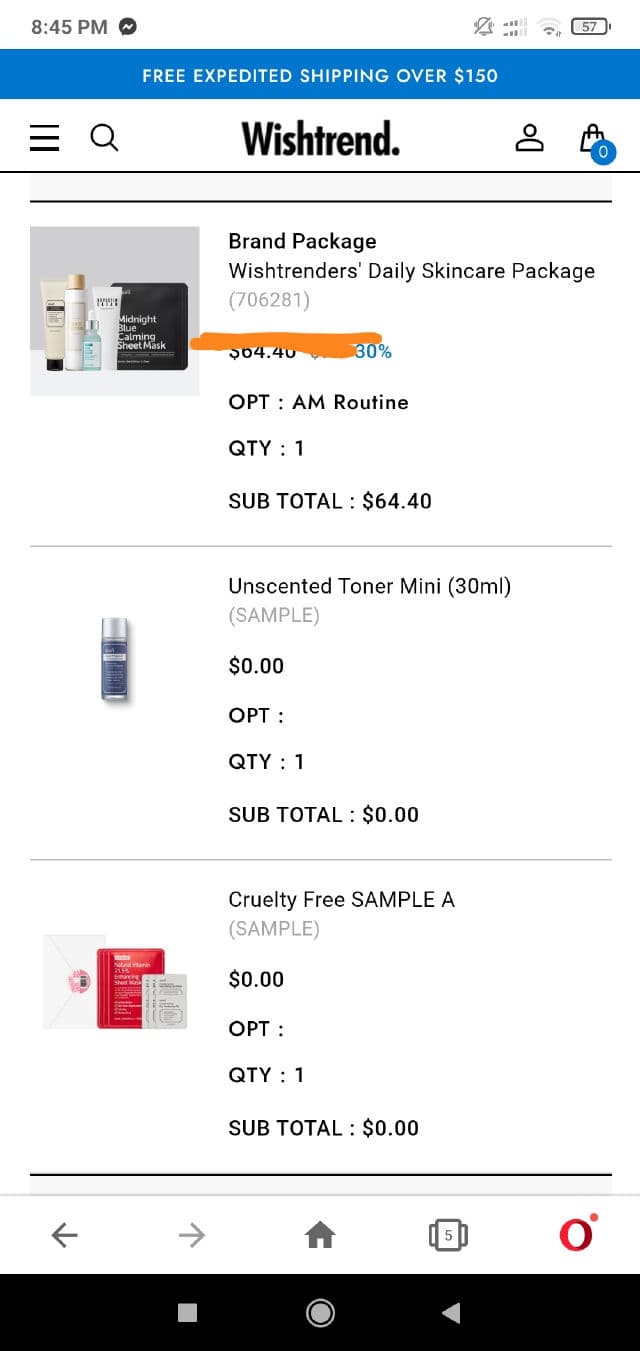Open the Opera menu icon
The image size is (640, 1351).
coord(576,1233)
